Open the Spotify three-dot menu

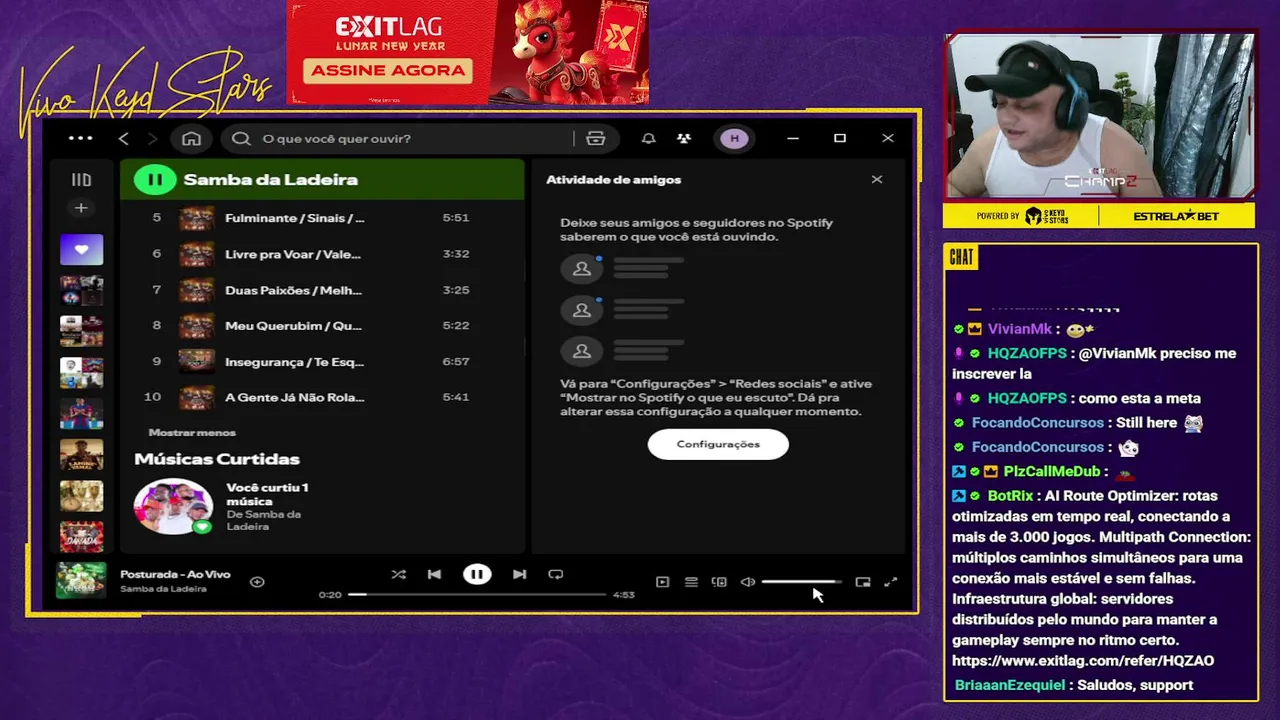coord(80,138)
